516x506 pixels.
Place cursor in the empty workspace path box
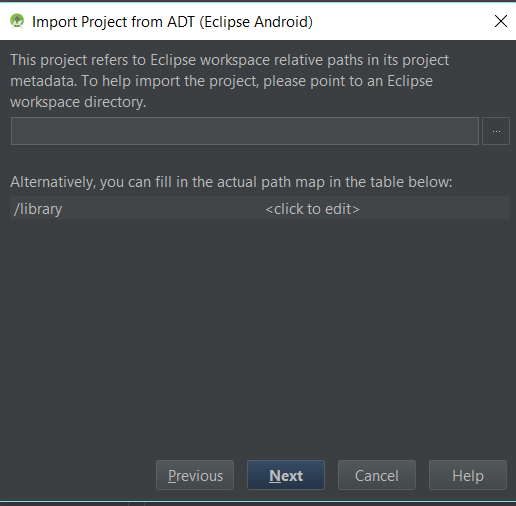245,131
